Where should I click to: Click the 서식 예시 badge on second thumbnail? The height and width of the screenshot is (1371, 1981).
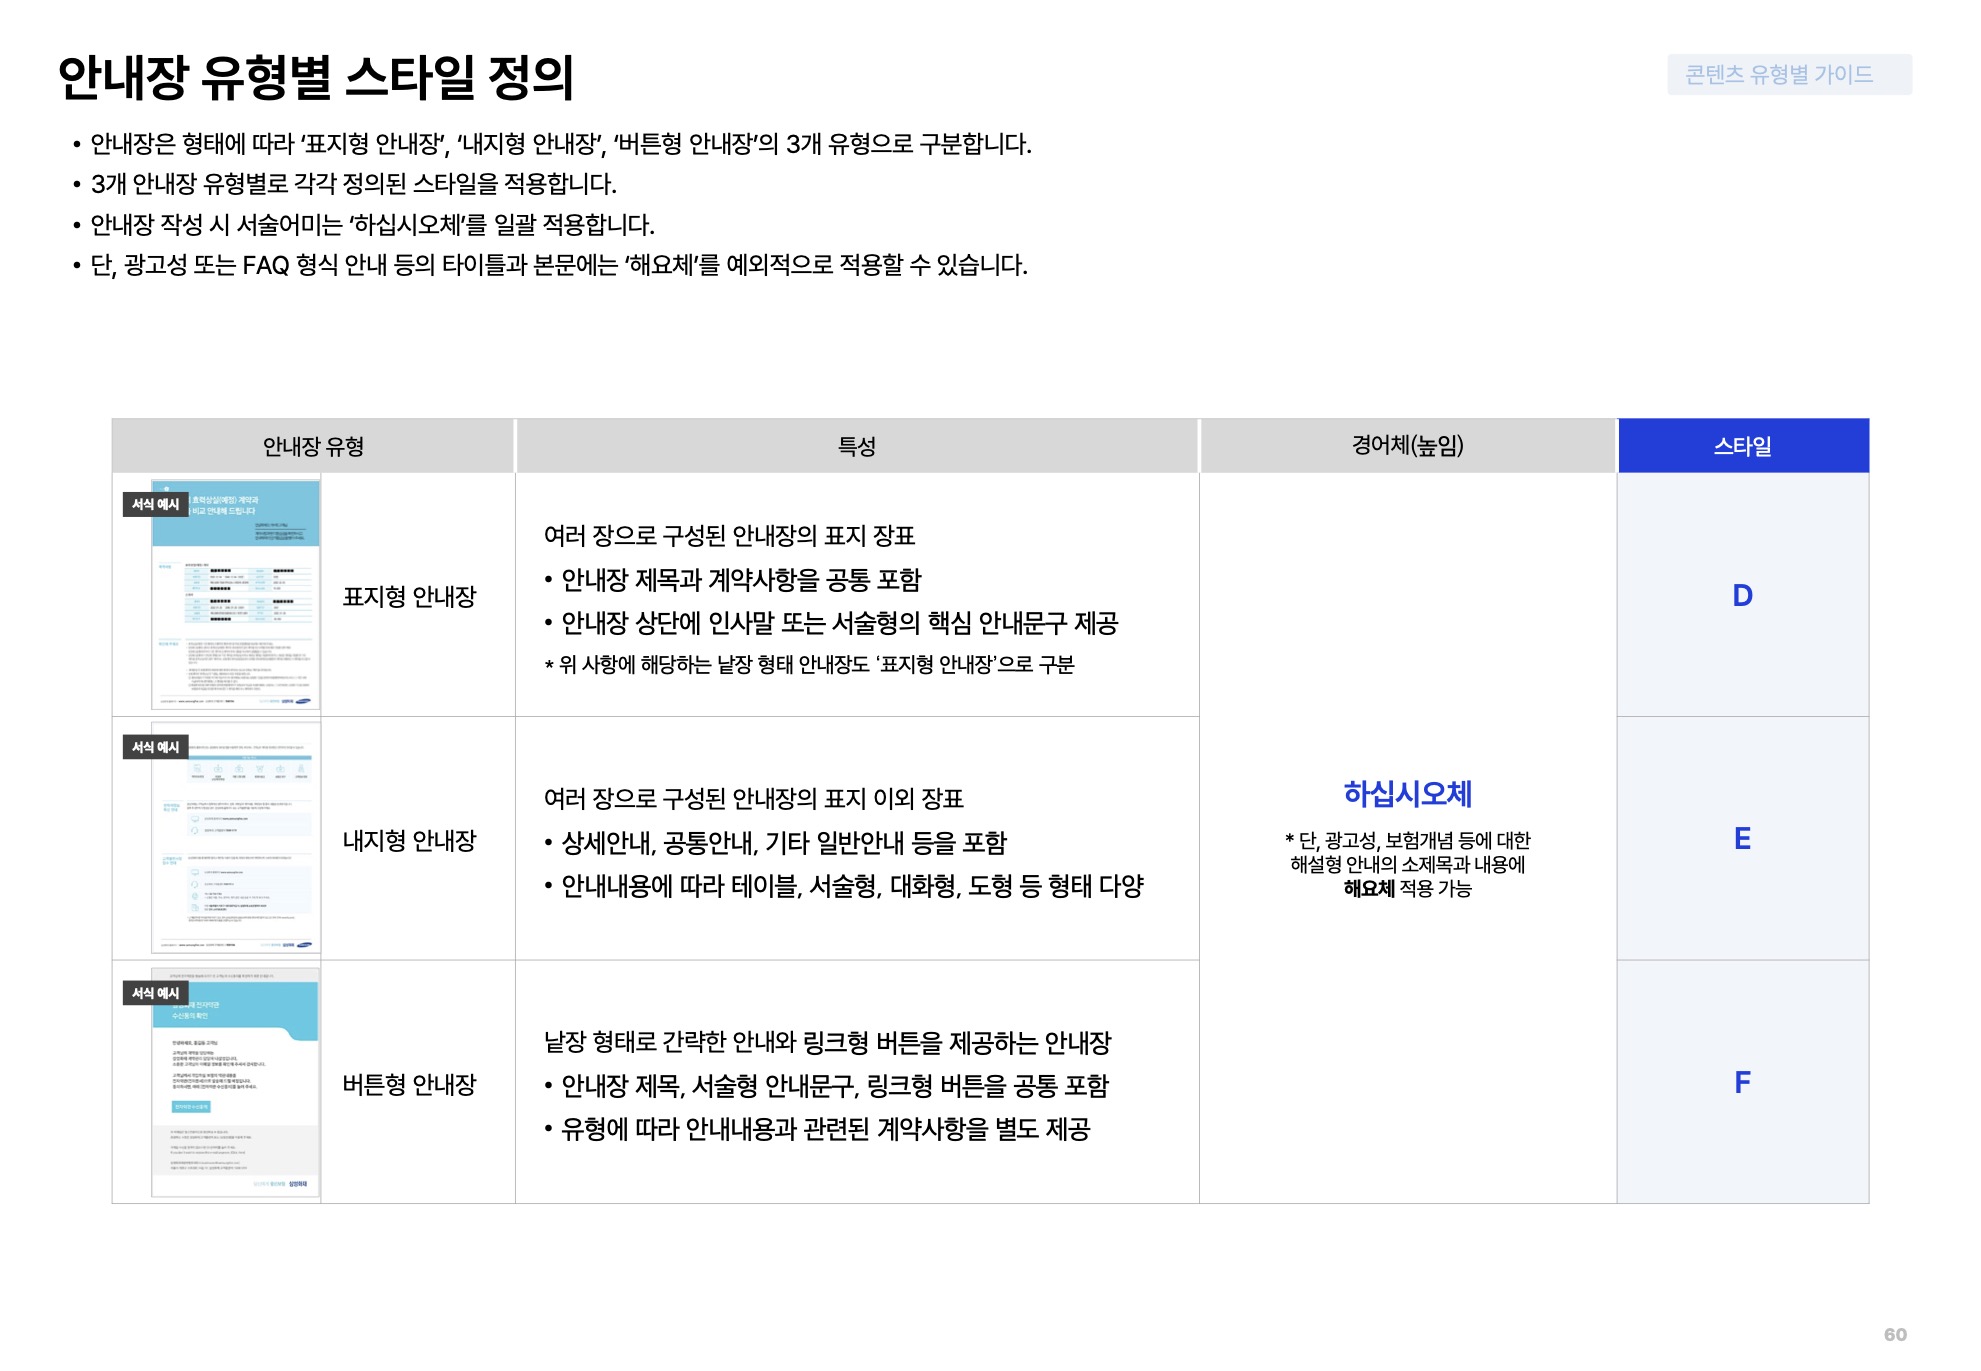(x=155, y=747)
